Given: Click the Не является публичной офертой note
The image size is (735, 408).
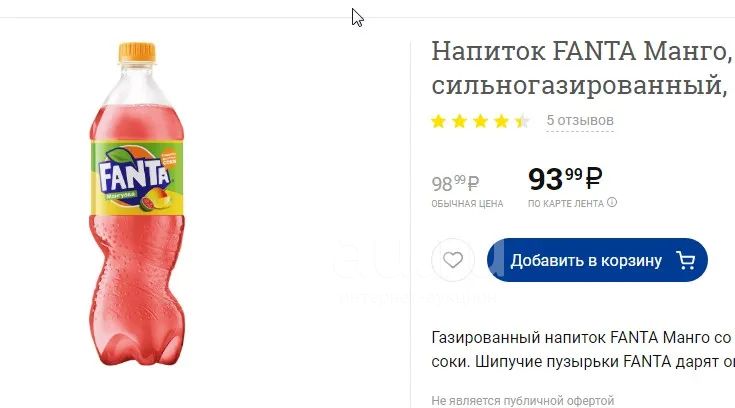Looking at the screenshot, I should click(x=523, y=401).
